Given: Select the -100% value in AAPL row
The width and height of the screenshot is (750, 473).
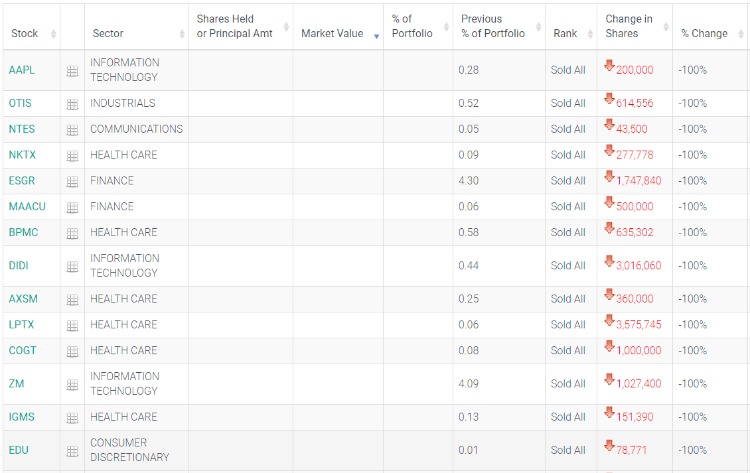Looking at the screenshot, I should pyautogui.click(x=692, y=70).
